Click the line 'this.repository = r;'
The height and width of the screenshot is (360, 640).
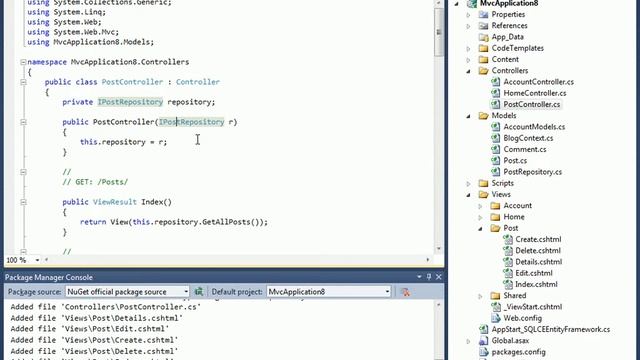(x=124, y=142)
